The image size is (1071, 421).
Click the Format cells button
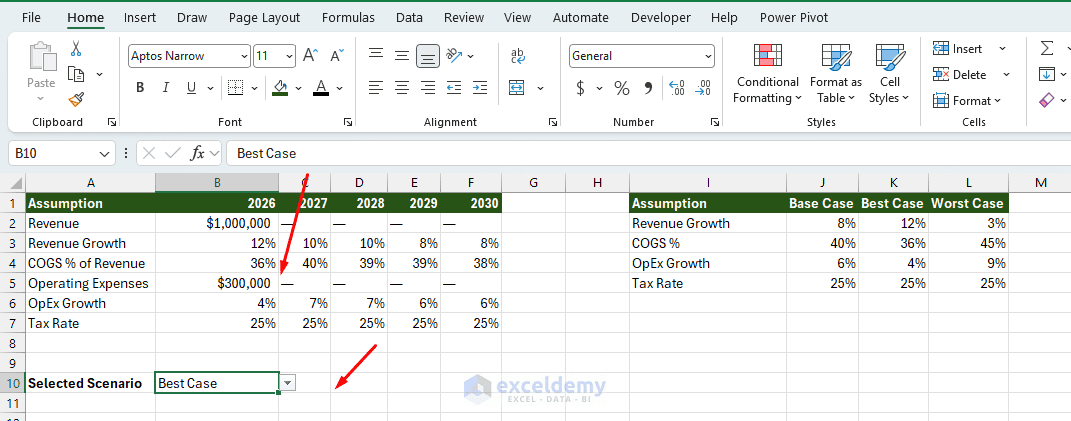[x=968, y=100]
